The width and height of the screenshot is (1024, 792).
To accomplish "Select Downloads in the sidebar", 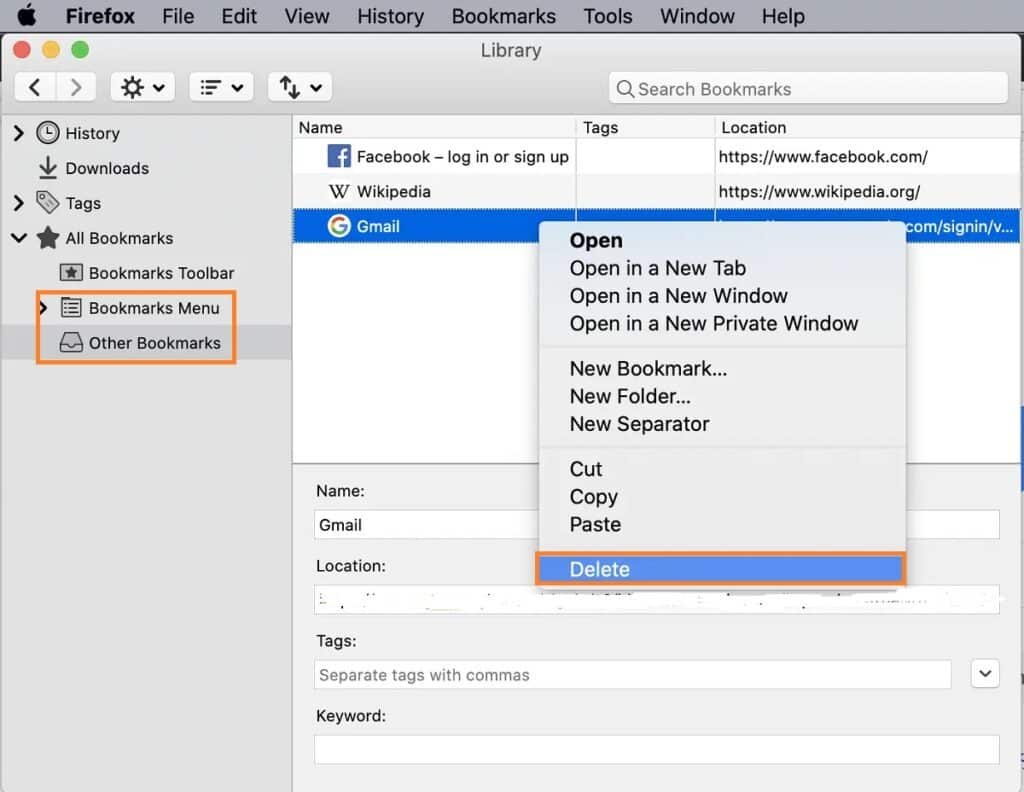I will click(x=107, y=168).
